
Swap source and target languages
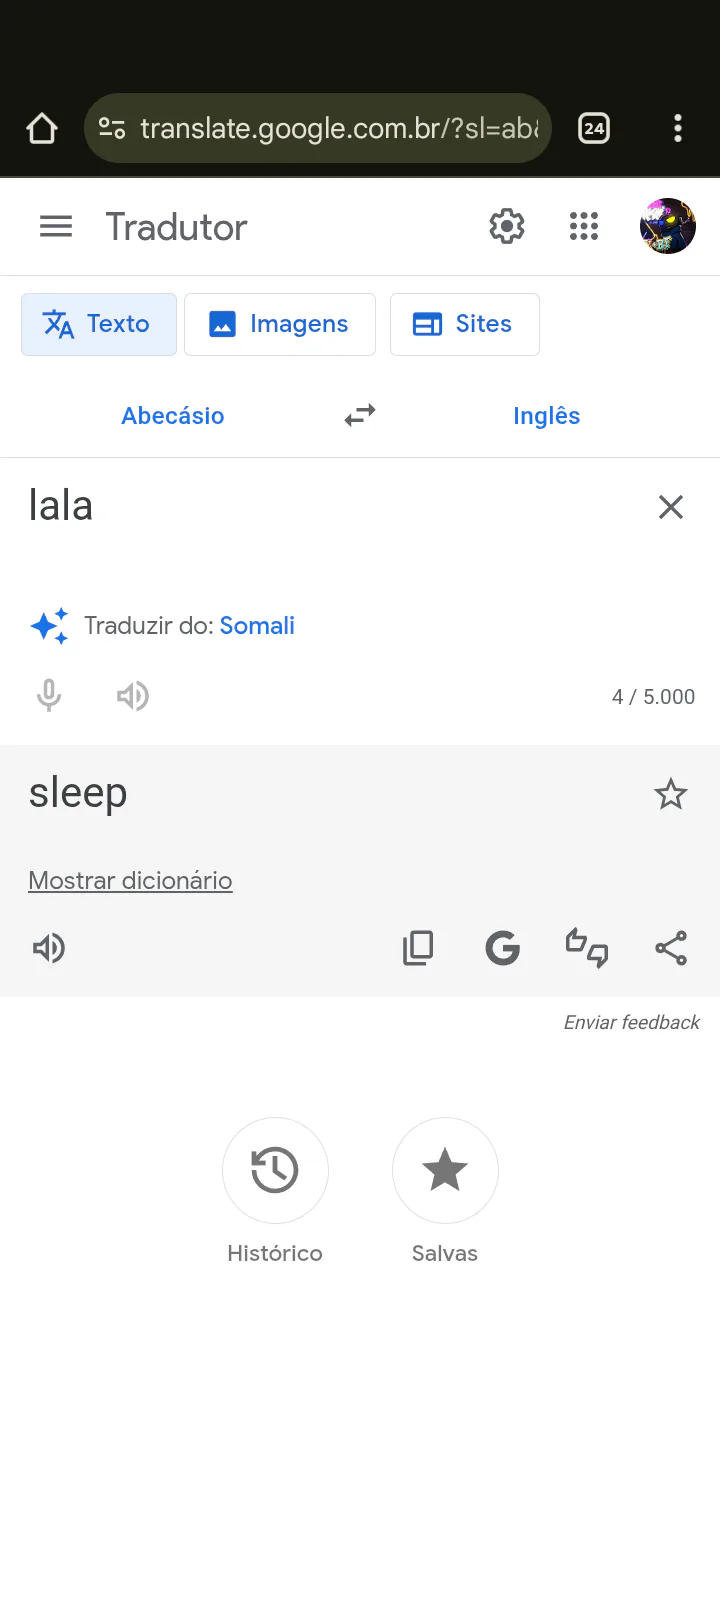click(x=360, y=415)
